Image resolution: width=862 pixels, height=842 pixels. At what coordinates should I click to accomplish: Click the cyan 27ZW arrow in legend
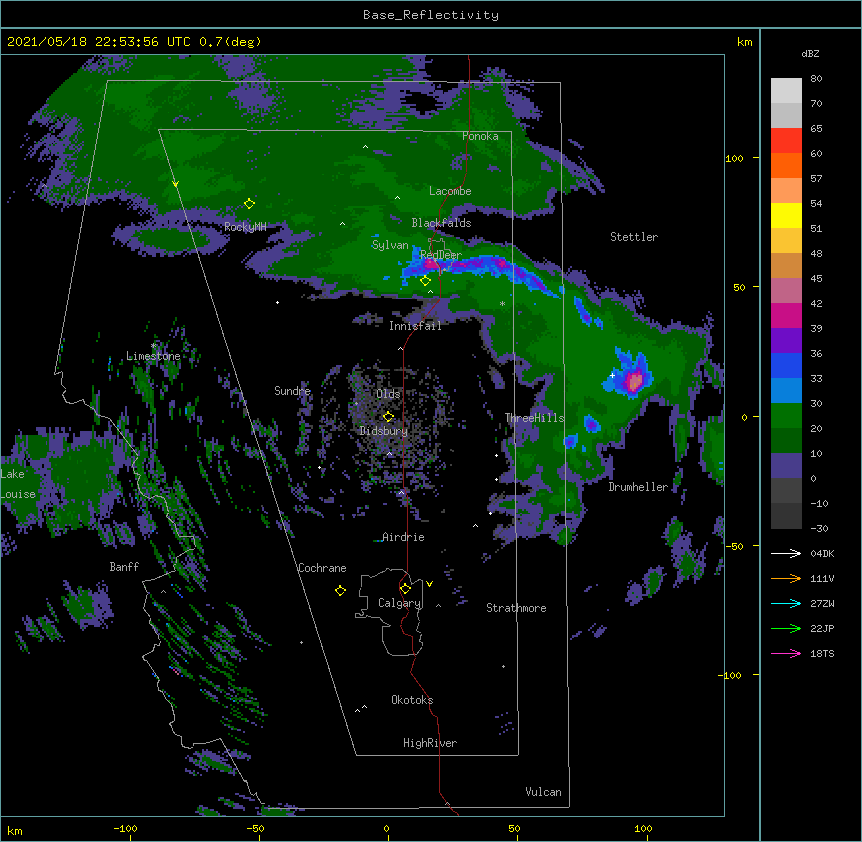(786, 603)
